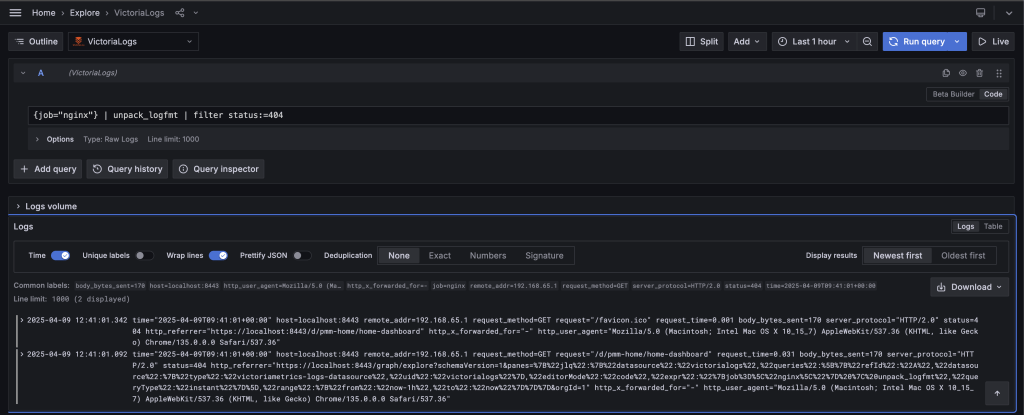1024x415 pixels.
Task: Click the Run query button
Action: [916, 42]
